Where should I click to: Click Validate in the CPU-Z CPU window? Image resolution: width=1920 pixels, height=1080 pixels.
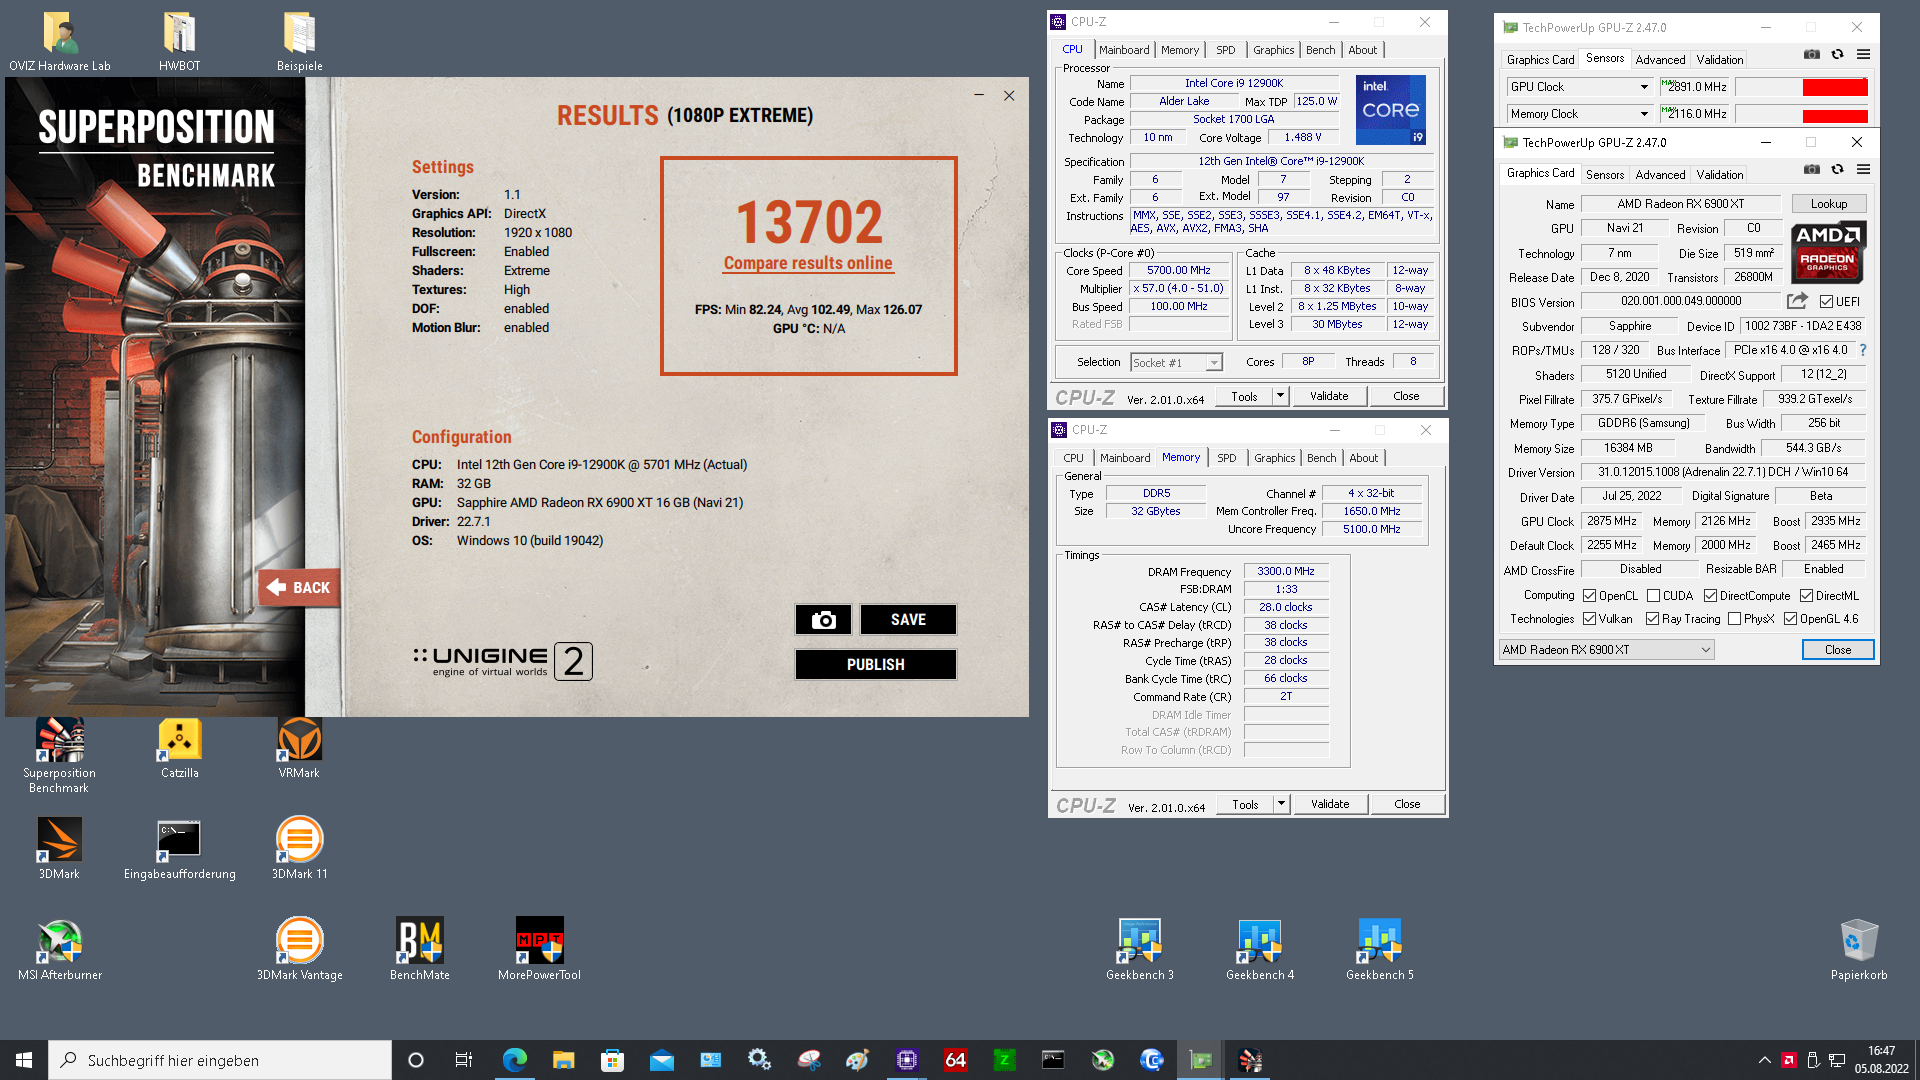[1329, 396]
